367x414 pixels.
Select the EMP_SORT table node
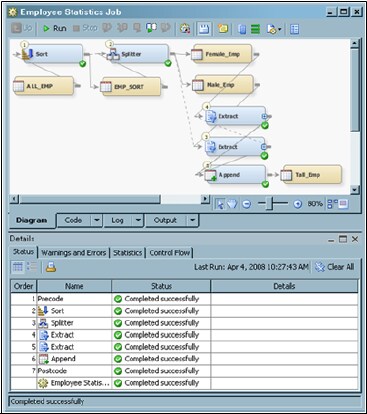point(131,87)
